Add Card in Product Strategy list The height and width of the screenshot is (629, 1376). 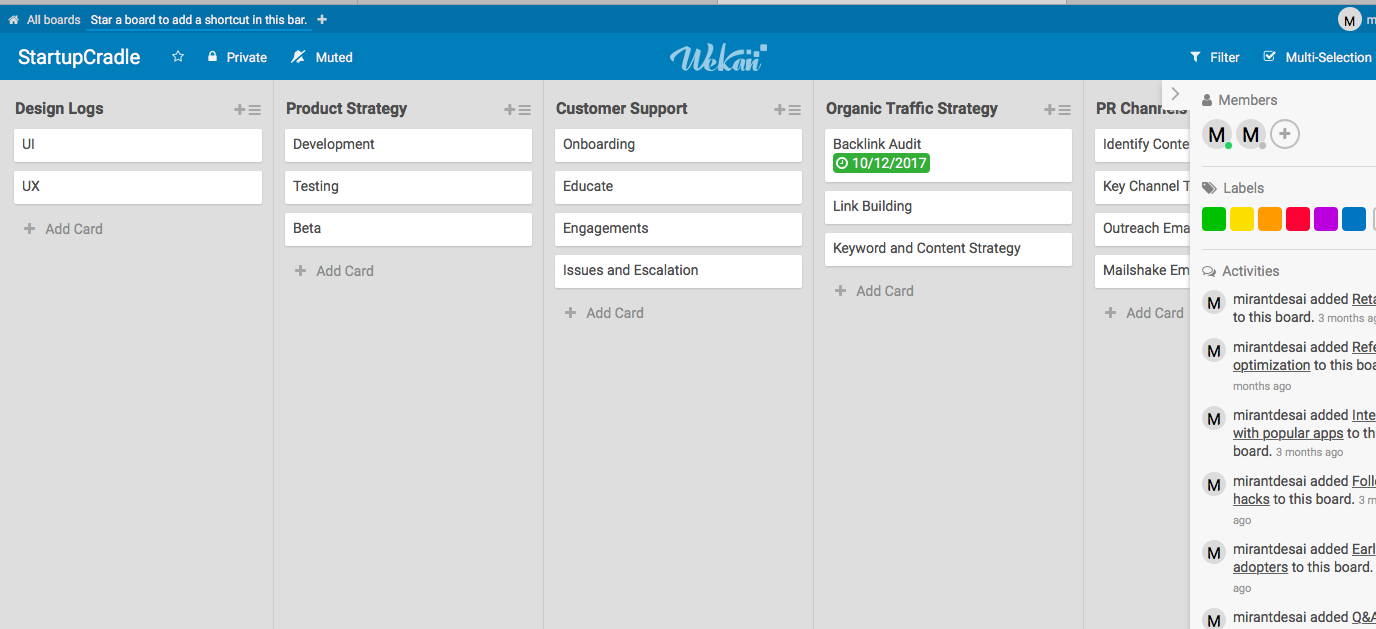pyautogui.click(x=334, y=271)
